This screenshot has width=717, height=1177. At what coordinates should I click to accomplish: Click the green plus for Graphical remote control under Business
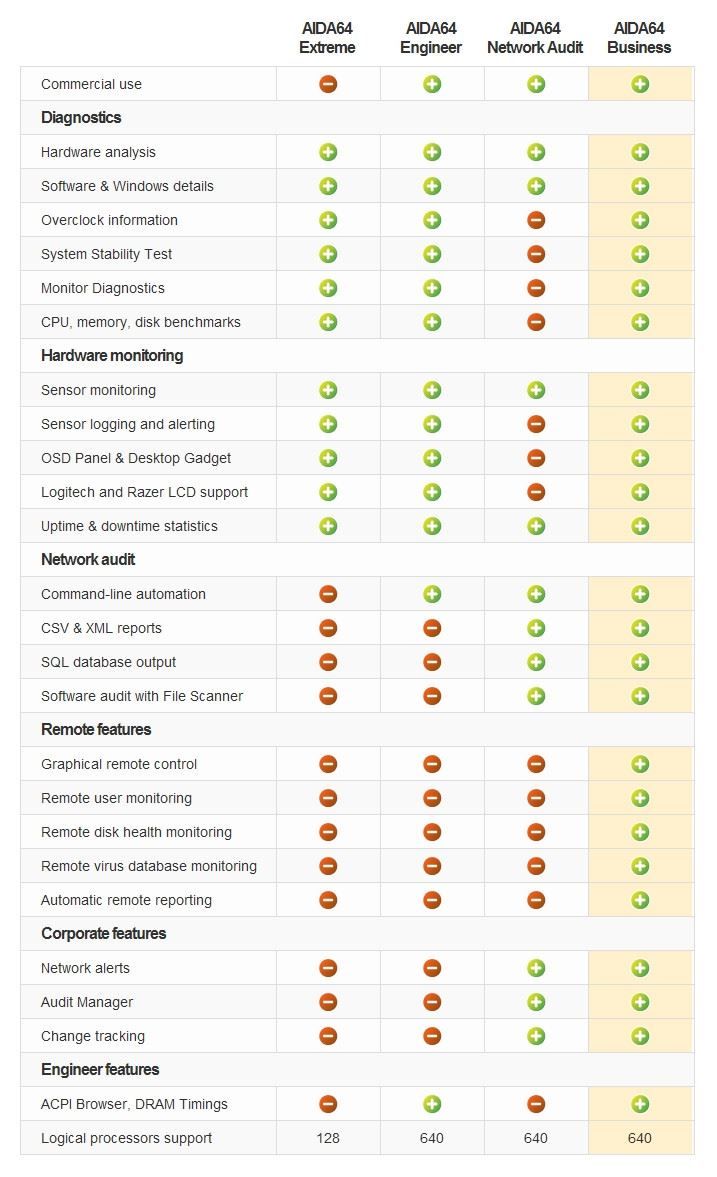[x=640, y=764]
